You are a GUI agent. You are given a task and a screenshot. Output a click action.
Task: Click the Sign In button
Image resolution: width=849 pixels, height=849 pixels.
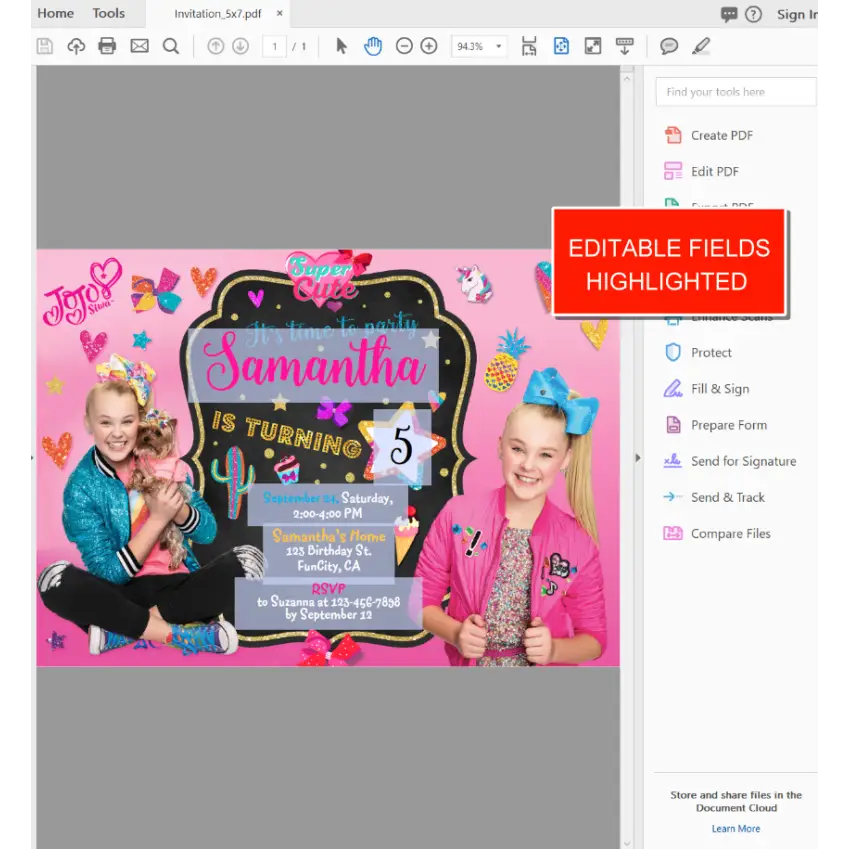pyautogui.click(x=797, y=13)
